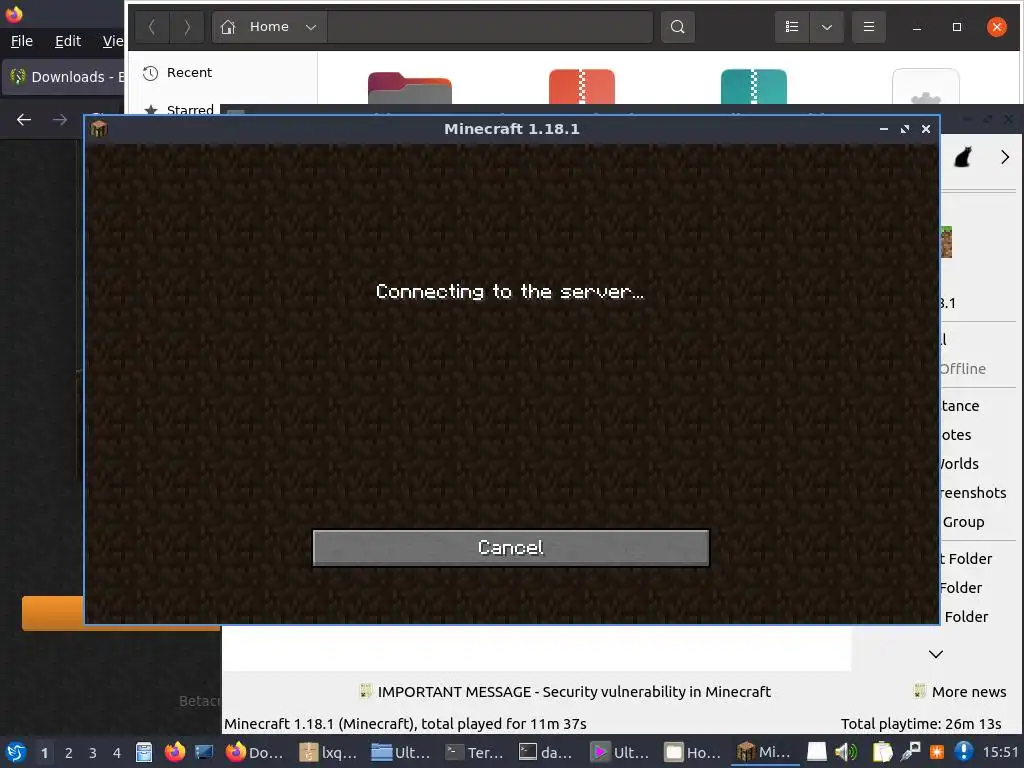Switch to the da… terminal taskbar entry
Screen dimensions: 1024x768
click(547, 752)
